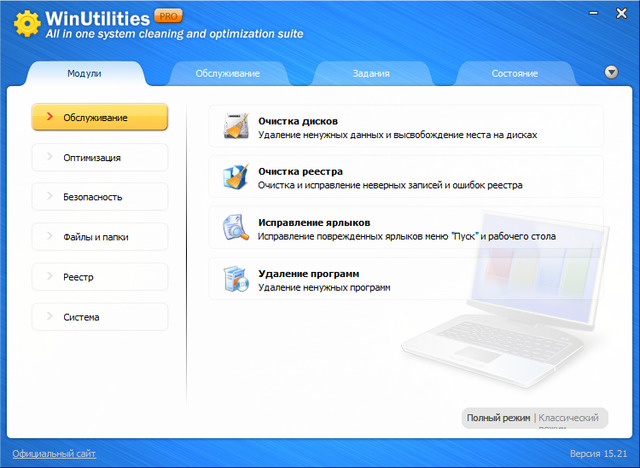This screenshot has height=468, width=640.
Task: Click the Registry Cleaner icon
Action: click(x=236, y=177)
